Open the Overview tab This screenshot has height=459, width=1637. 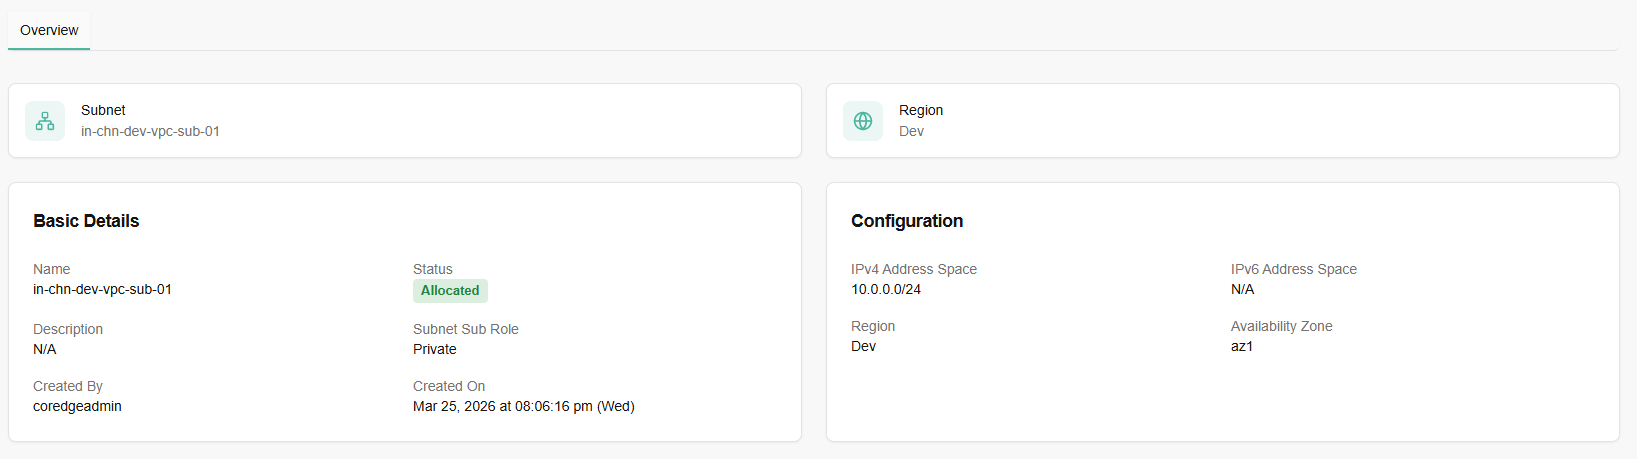49,30
